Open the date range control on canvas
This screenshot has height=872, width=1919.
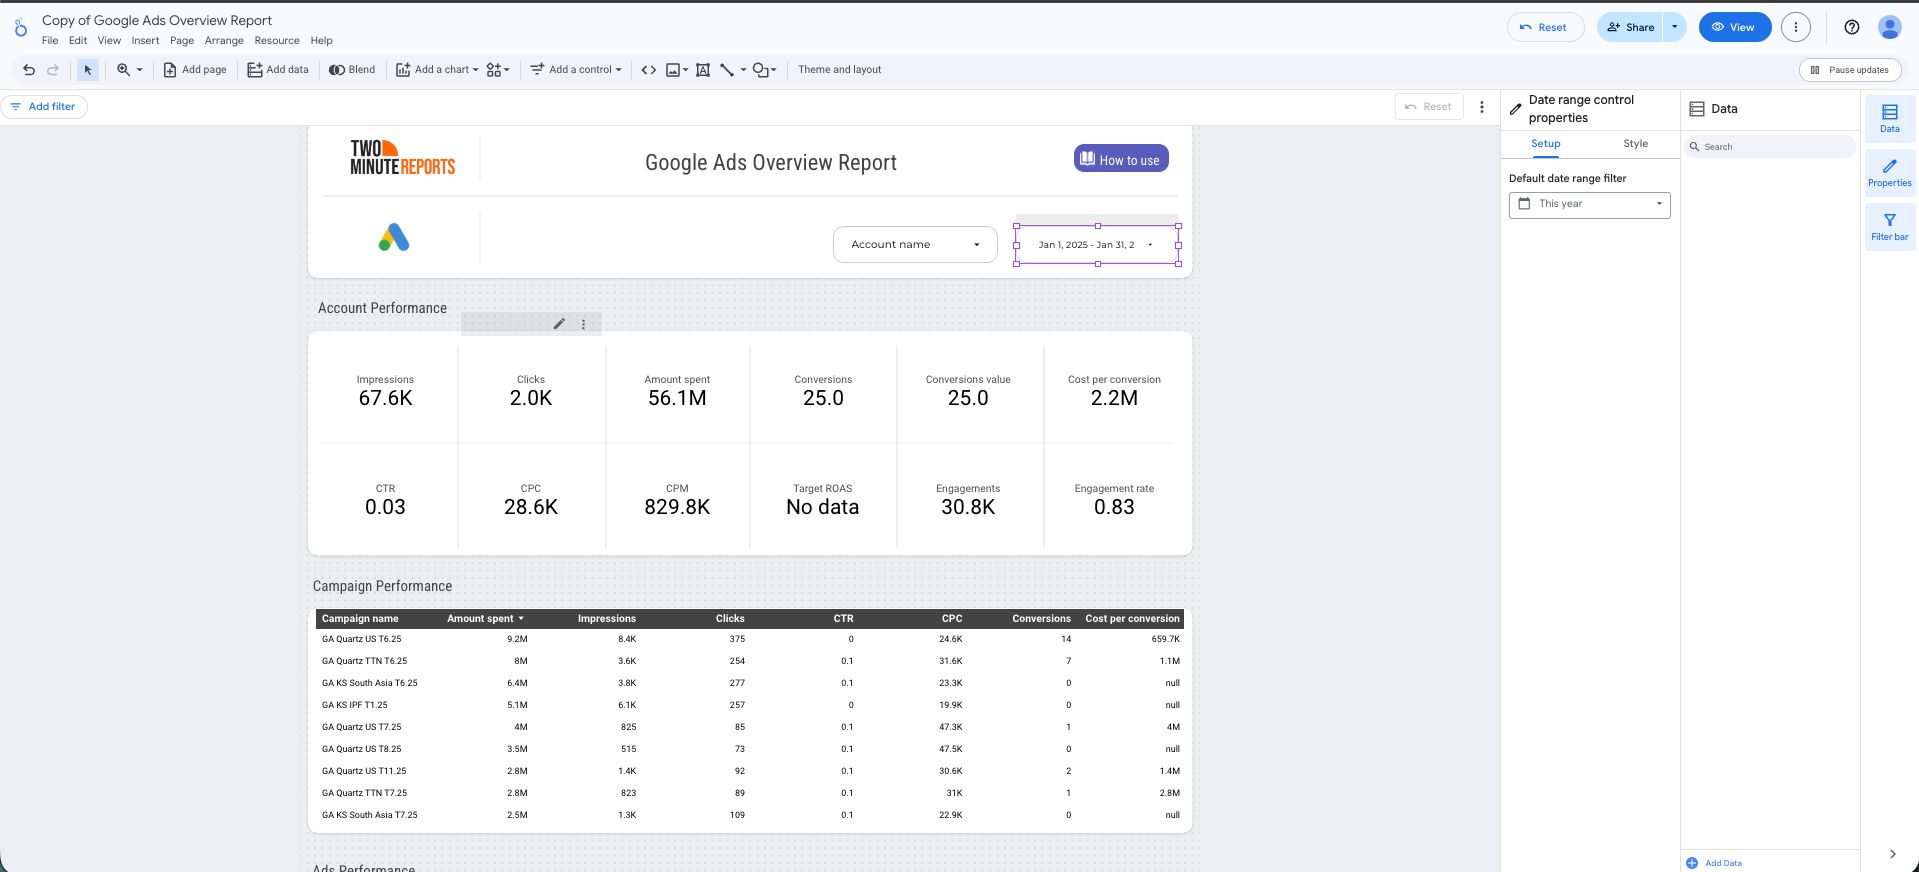(1097, 245)
